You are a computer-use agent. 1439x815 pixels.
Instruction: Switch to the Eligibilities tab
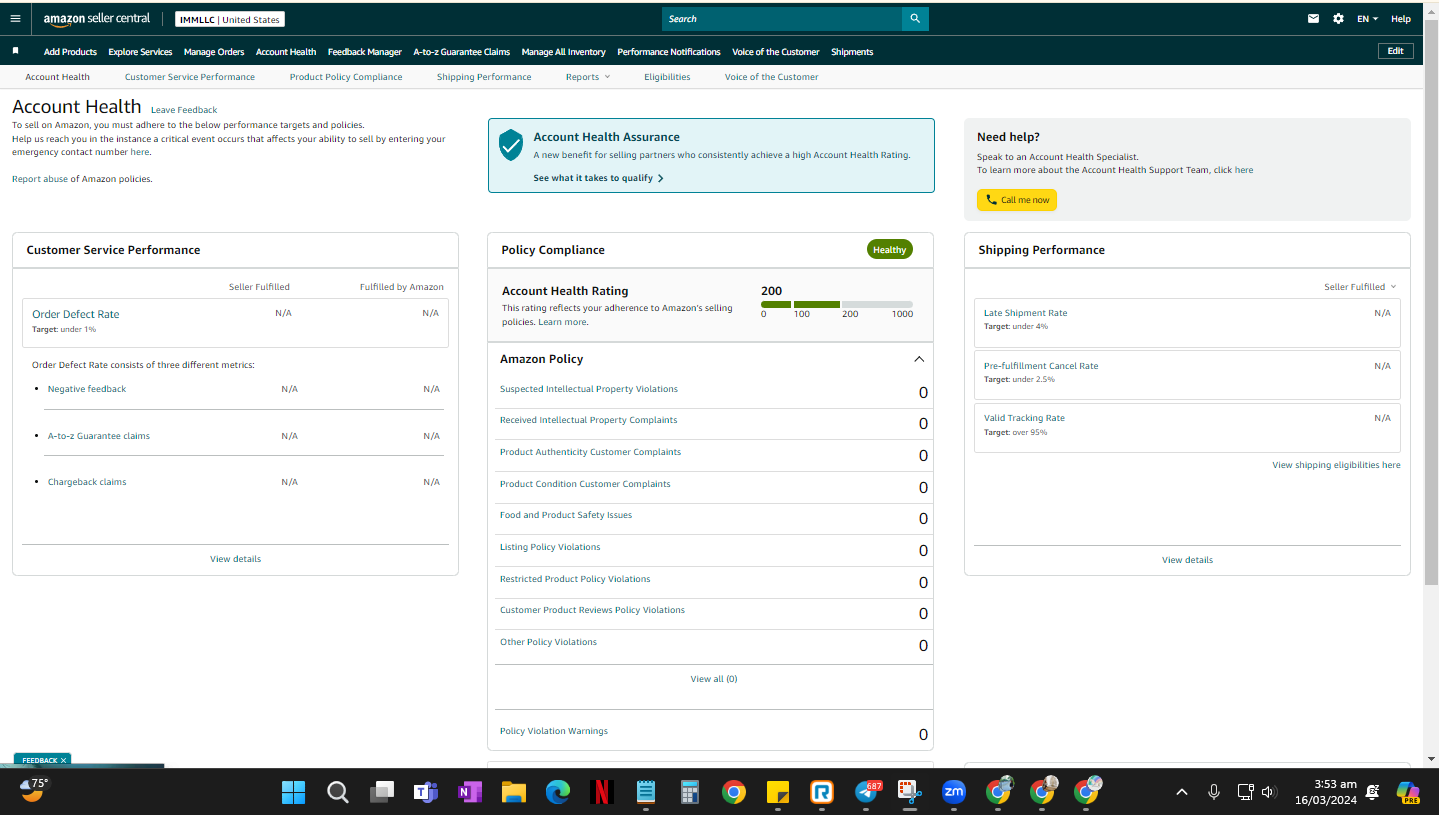pos(667,77)
